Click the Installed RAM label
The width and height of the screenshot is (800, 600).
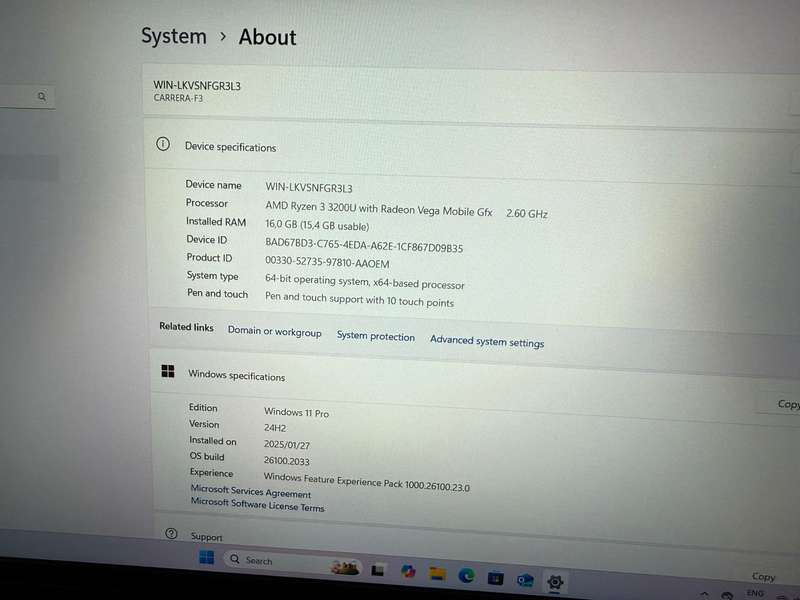click(216, 221)
